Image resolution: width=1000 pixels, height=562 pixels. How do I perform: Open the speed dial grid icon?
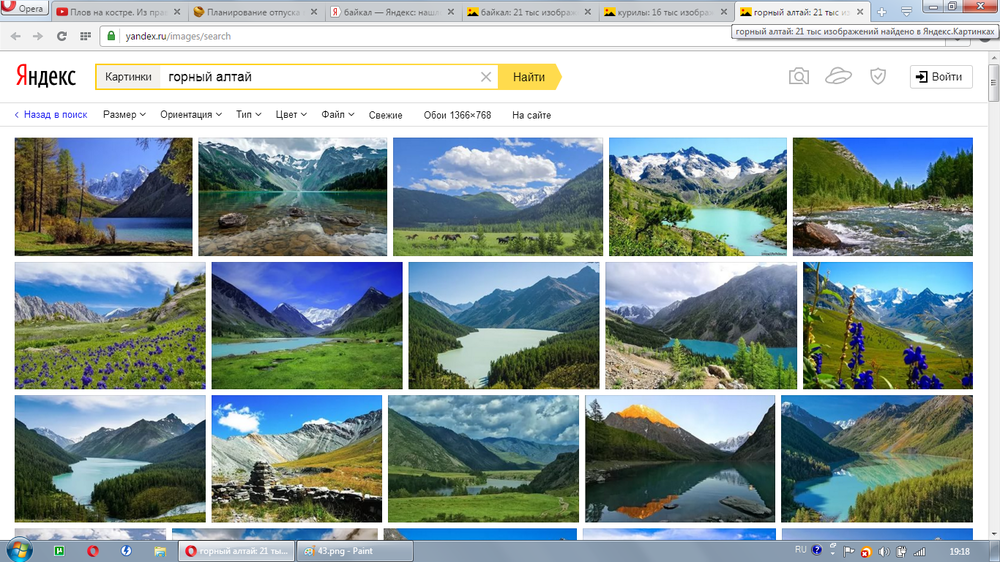coord(86,36)
